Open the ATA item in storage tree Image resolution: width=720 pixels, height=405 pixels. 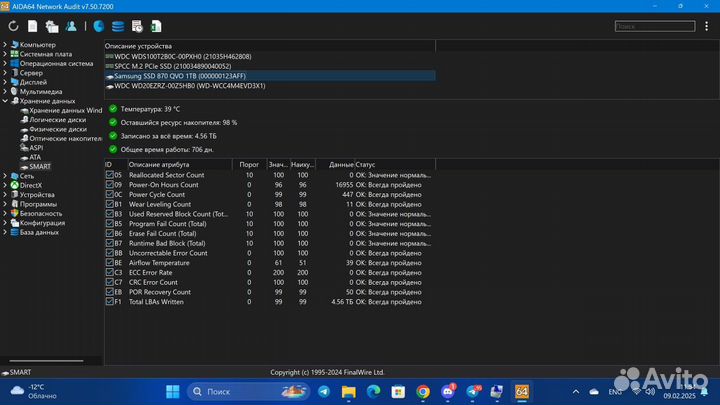tap(35, 157)
